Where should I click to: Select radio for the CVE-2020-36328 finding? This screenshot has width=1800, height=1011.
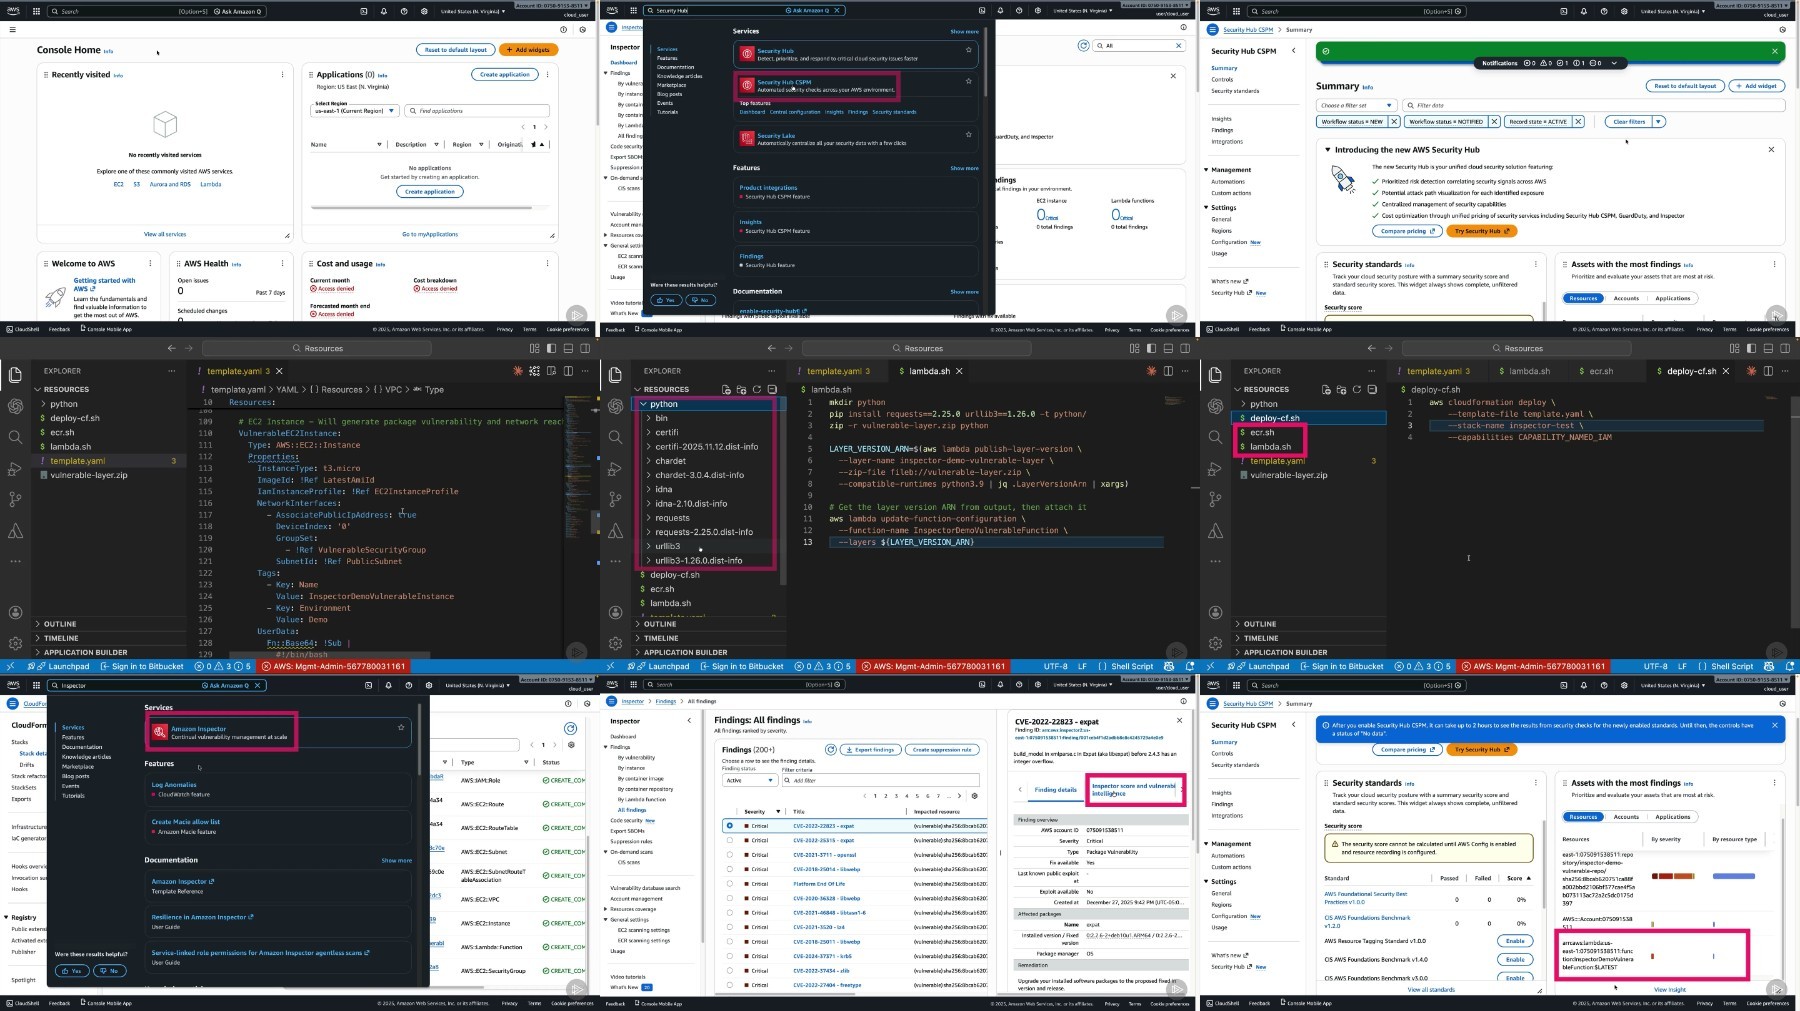tap(729, 898)
